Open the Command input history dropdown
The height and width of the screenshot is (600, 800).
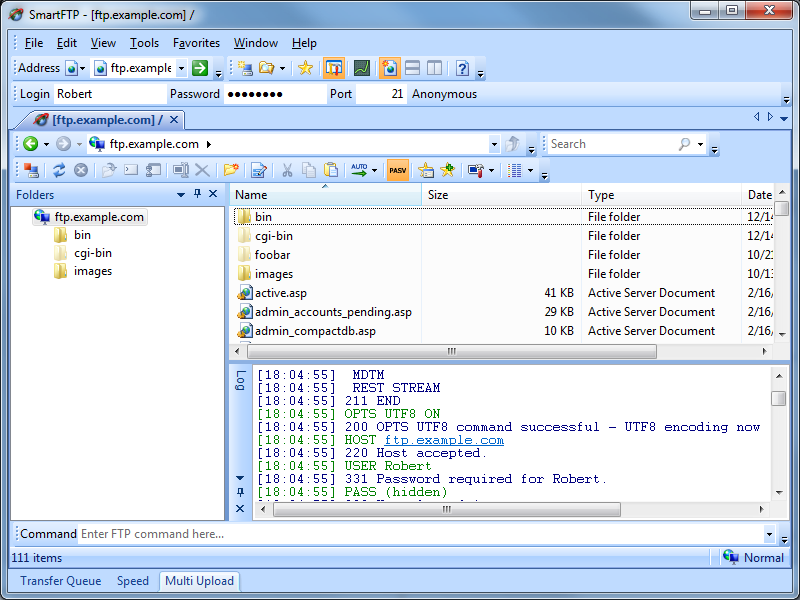(x=769, y=534)
